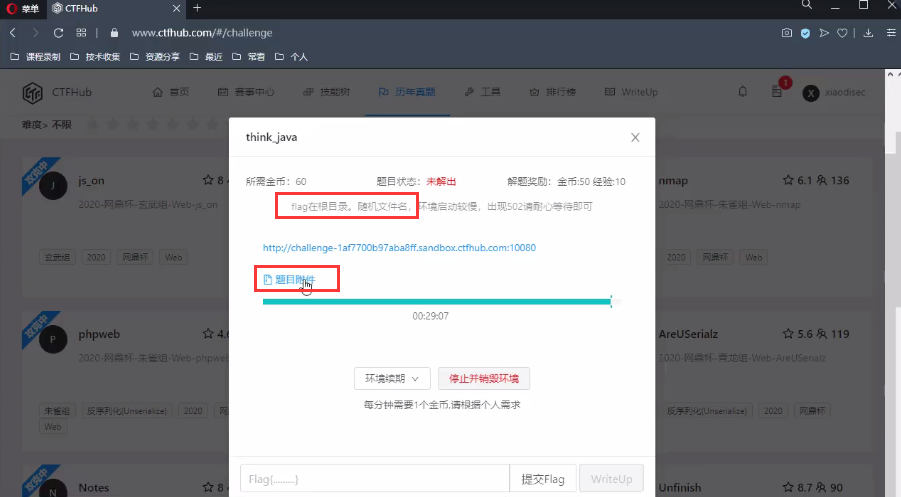Close the CTFHub browser tab
Image resolution: width=901 pixels, height=497 pixels.
coord(176,9)
